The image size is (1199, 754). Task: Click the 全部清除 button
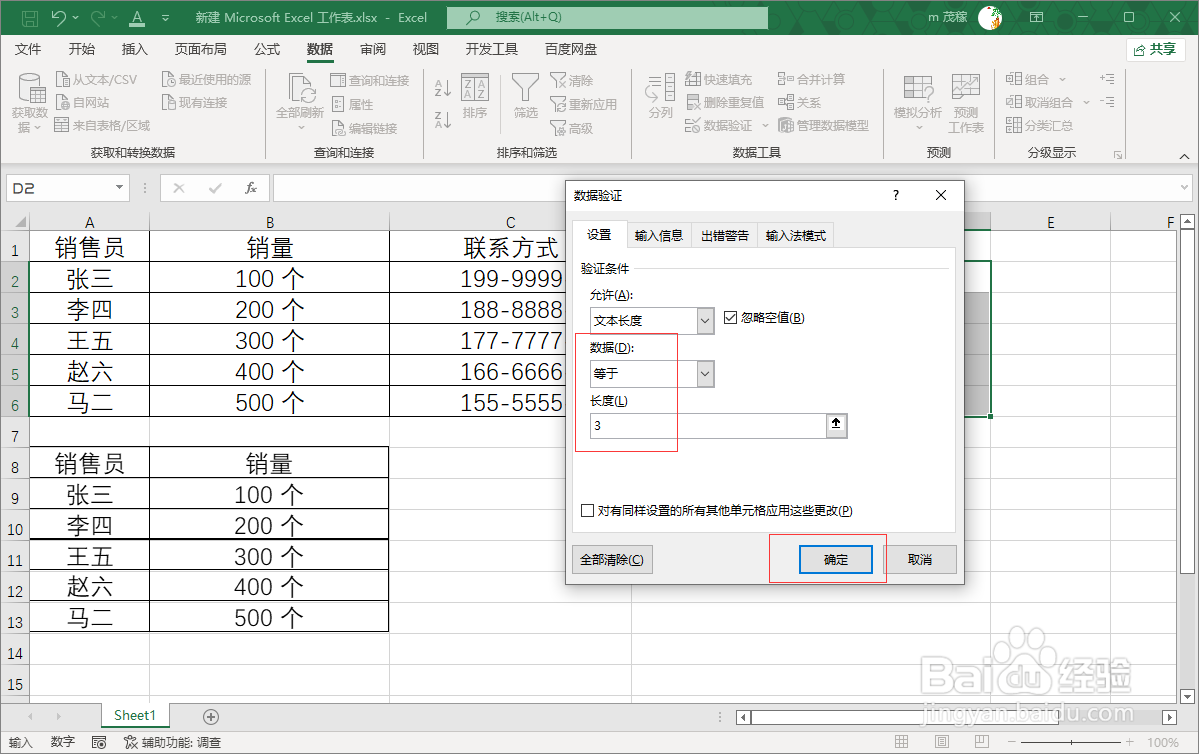pyautogui.click(x=611, y=559)
